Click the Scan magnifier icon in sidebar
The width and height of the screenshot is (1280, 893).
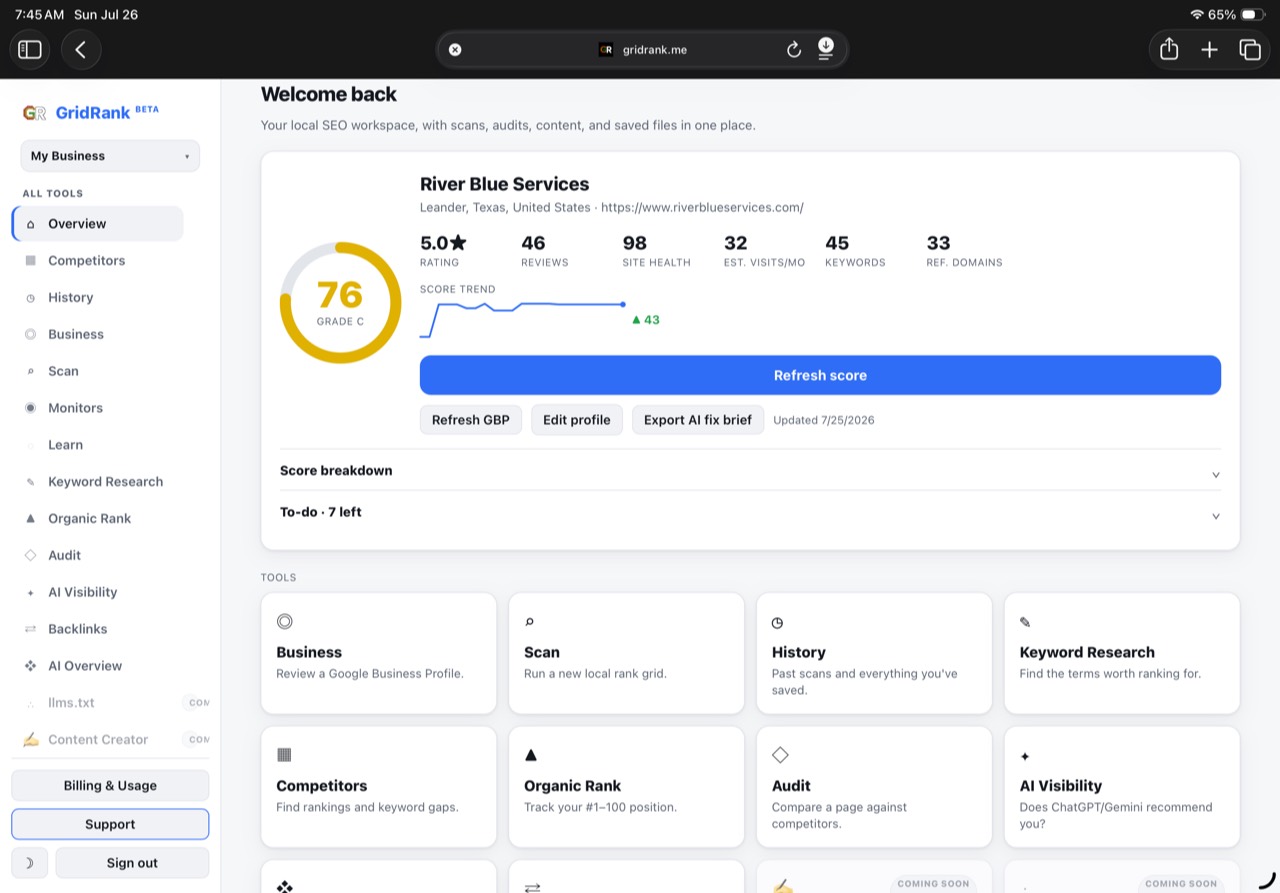[x=30, y=371]
